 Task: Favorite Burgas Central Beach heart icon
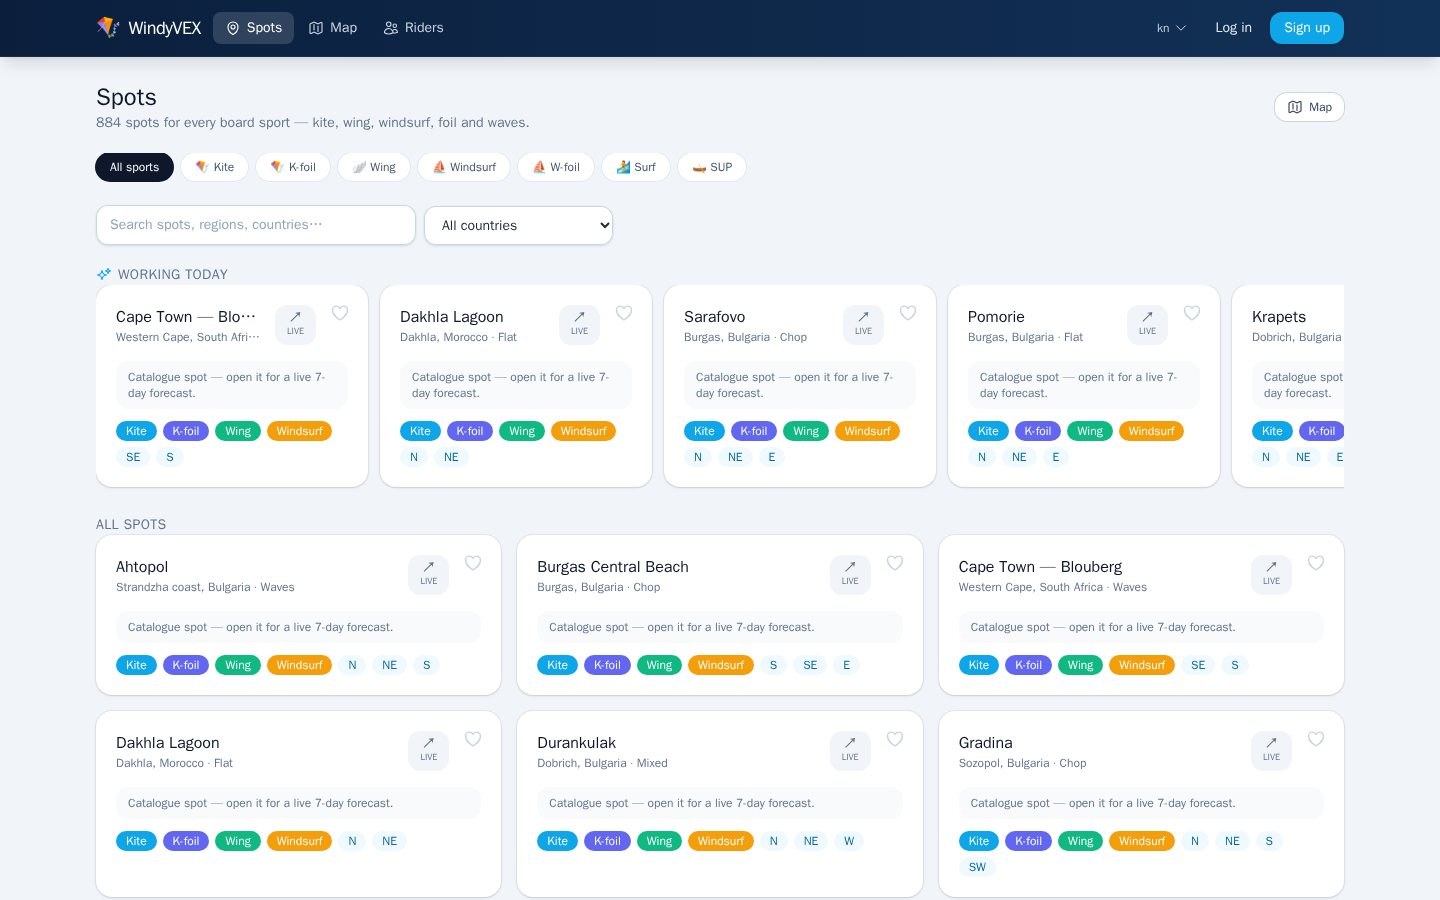click(x=895, y=563)
